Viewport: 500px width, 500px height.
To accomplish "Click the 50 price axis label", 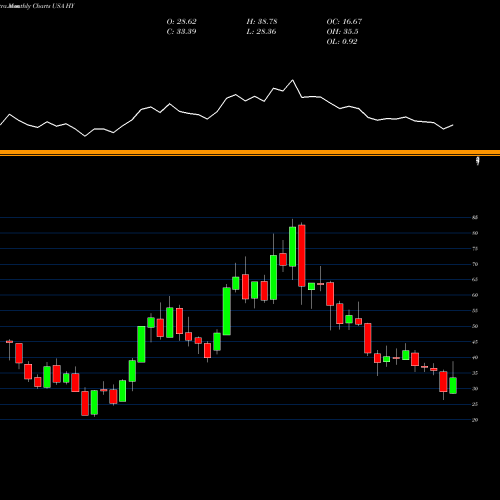I will point(475,326).
